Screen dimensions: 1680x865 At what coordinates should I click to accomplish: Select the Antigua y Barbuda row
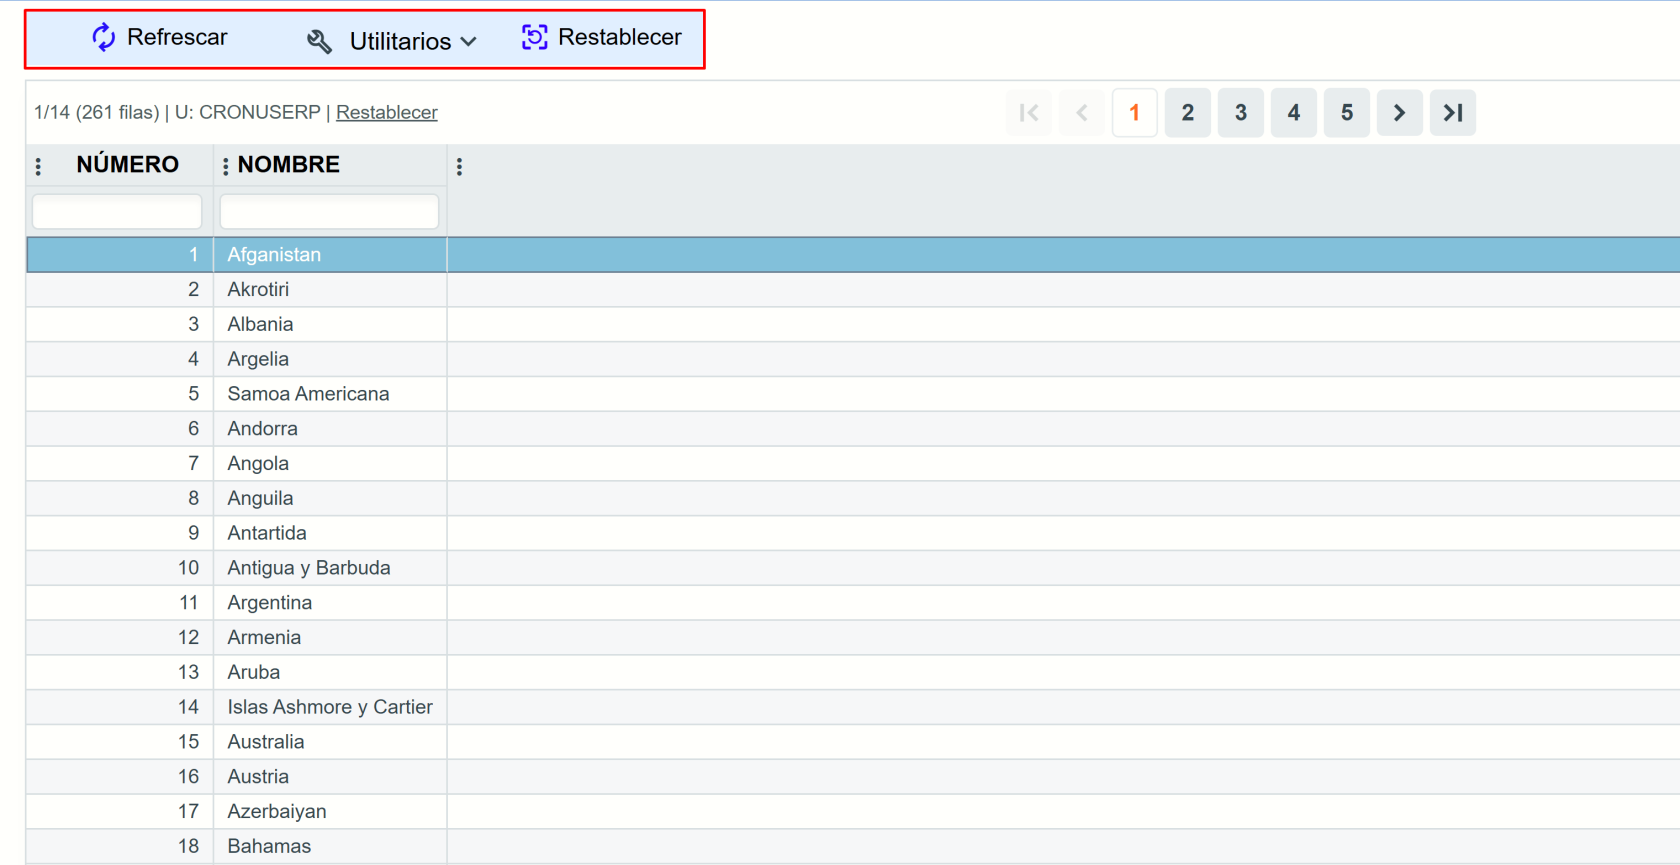pyautogui.click(x=853, y=568)
